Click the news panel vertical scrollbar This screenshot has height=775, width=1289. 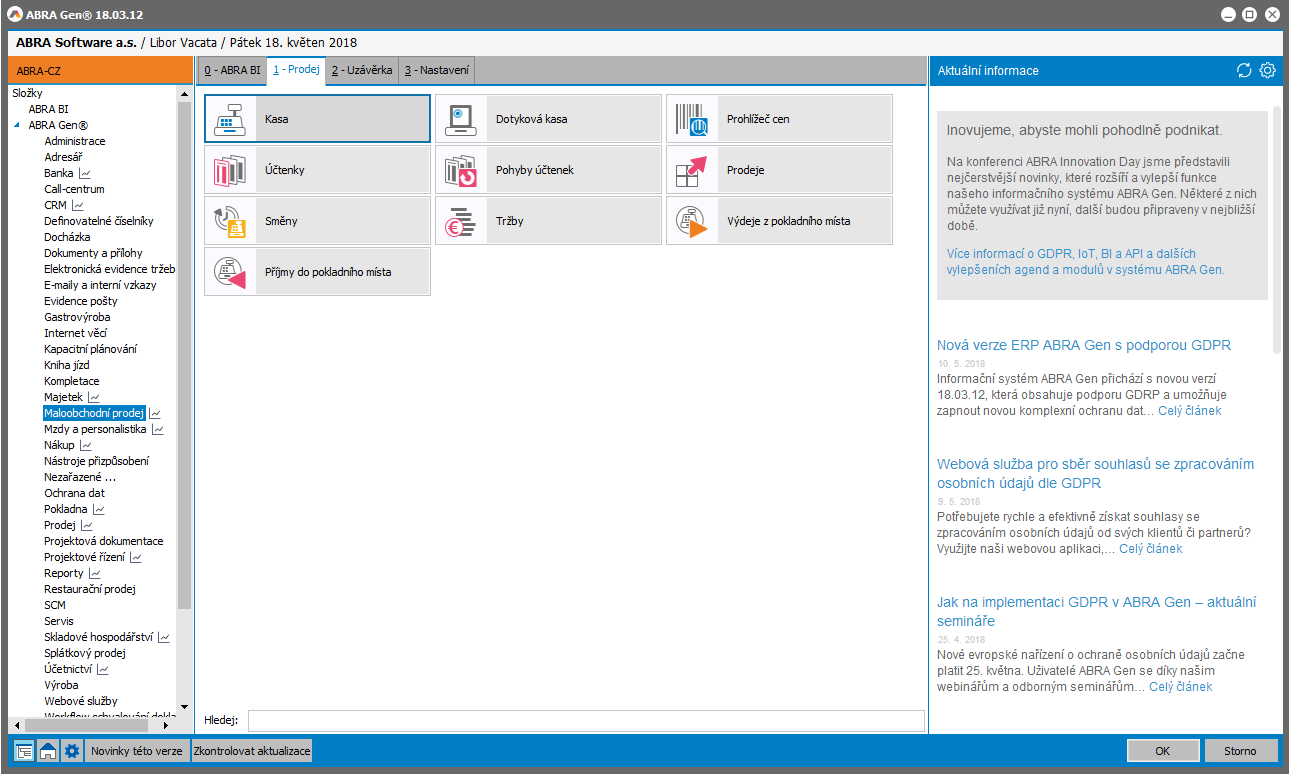pos(1277,229)
